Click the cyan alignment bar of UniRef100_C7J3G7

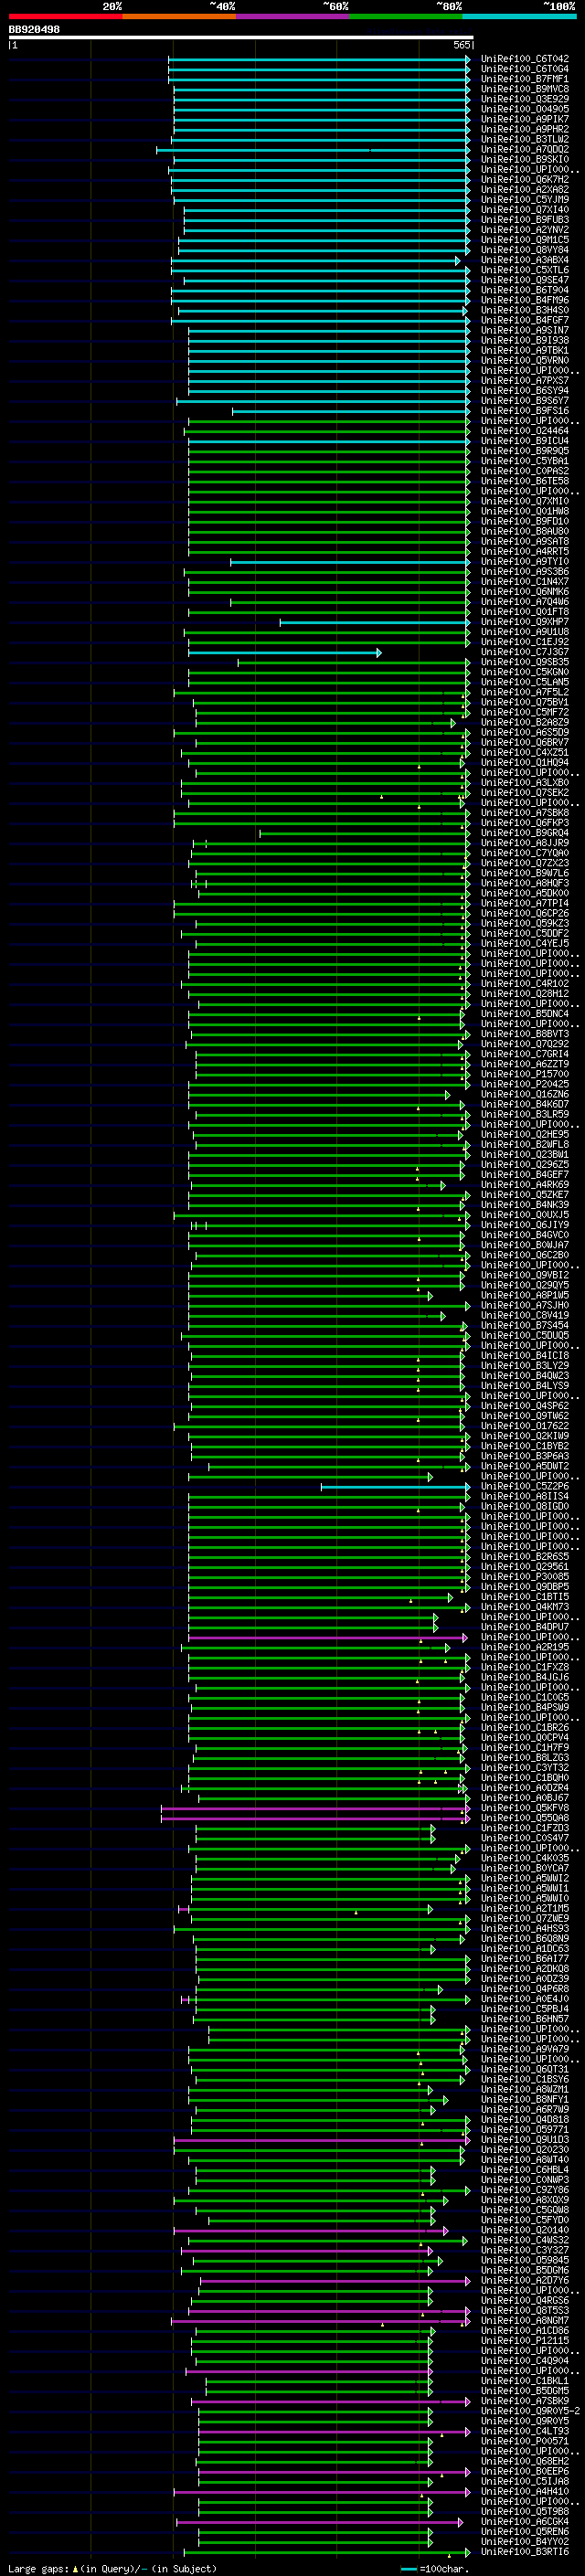tap(285, 652)
